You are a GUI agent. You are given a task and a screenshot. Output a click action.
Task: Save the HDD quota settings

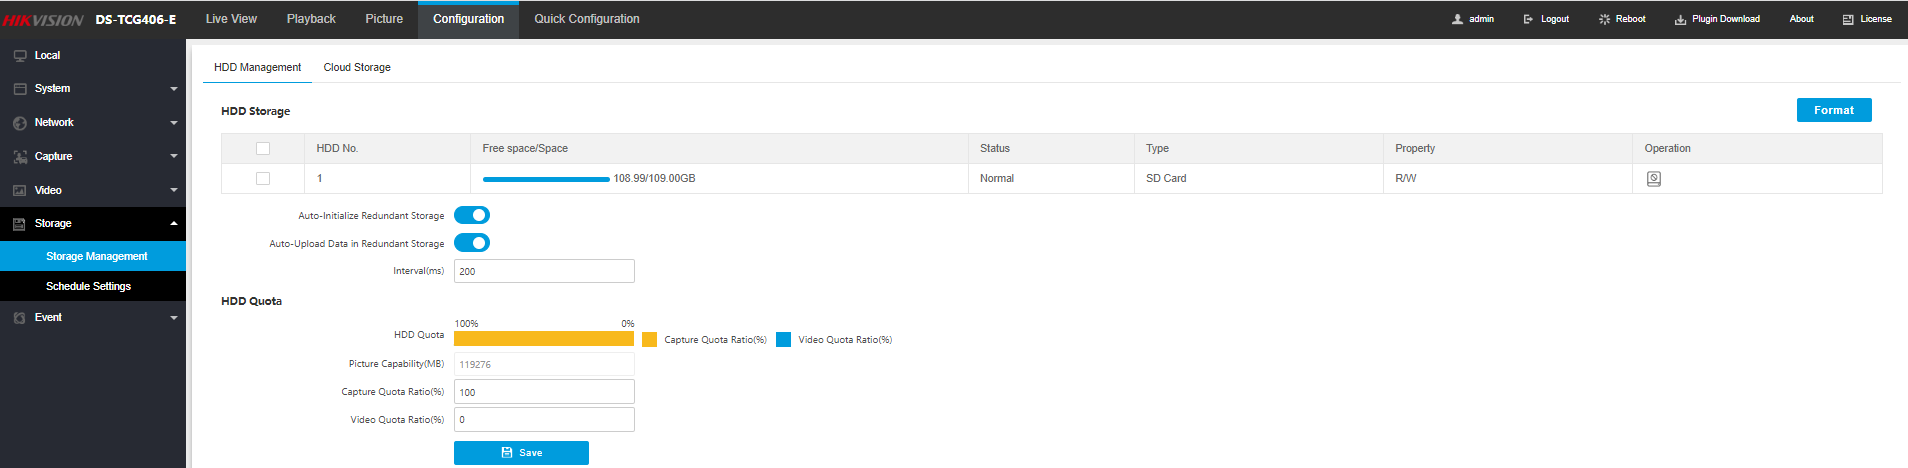pyautogui.click(x=521, y=453)
